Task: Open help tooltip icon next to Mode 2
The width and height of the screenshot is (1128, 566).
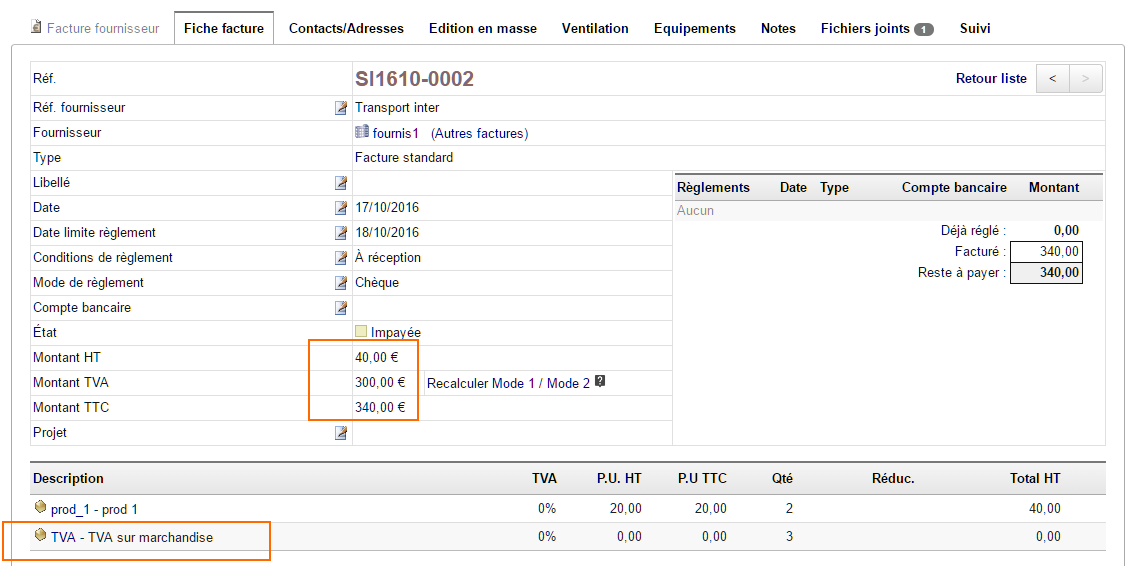Action: pos(600,381)
